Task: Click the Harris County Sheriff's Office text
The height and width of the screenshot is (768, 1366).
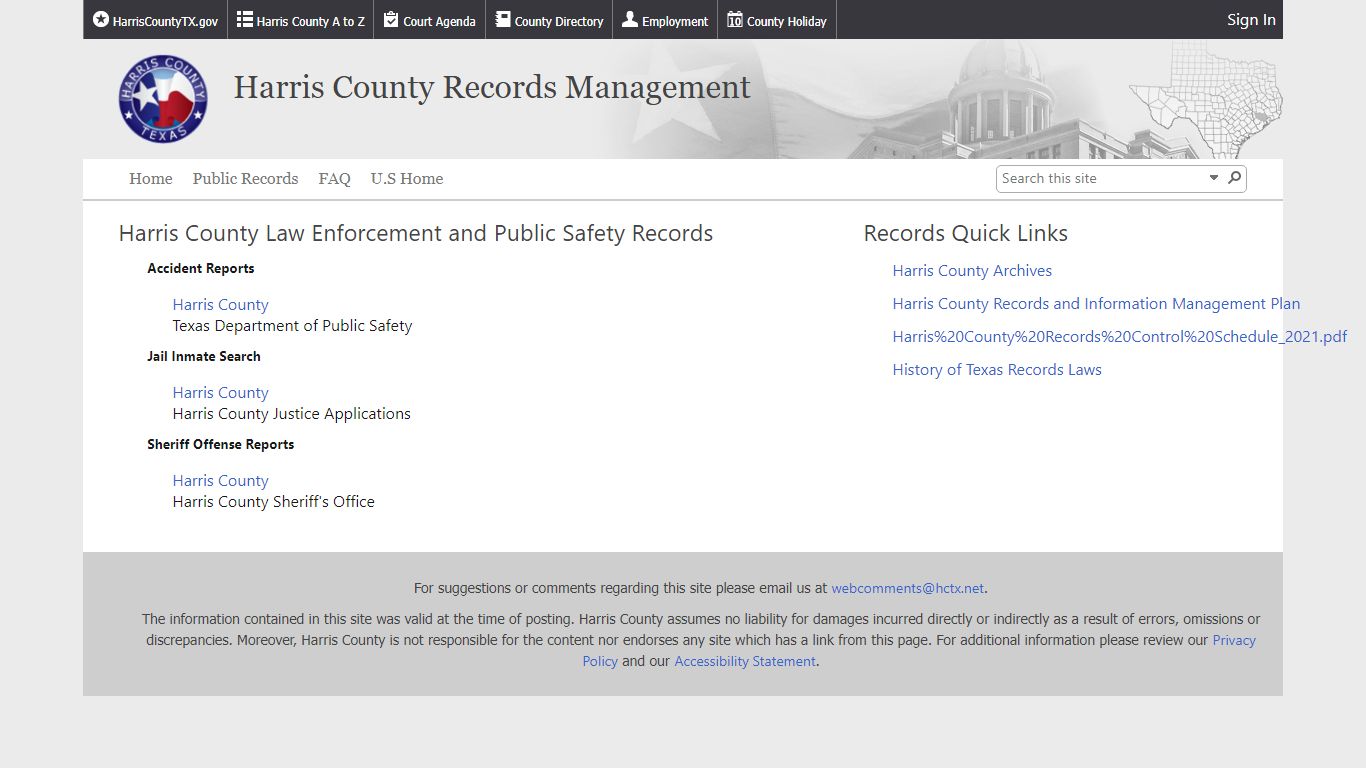Action: tap(274, 502)
